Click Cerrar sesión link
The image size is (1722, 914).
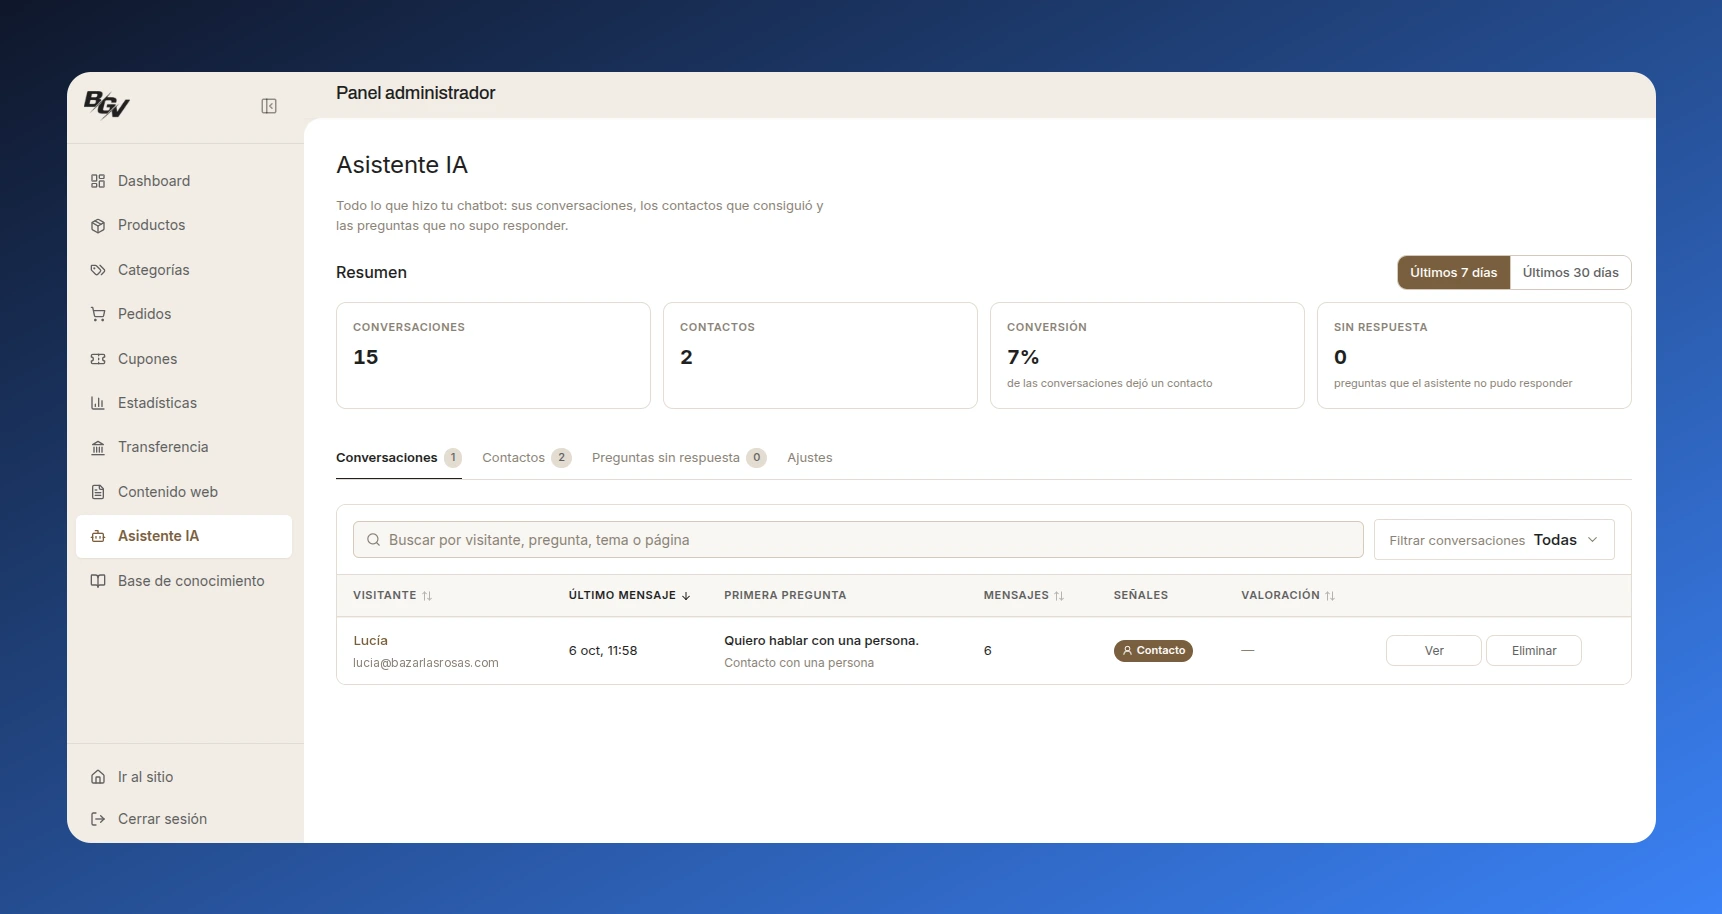(x=184, y=819)
